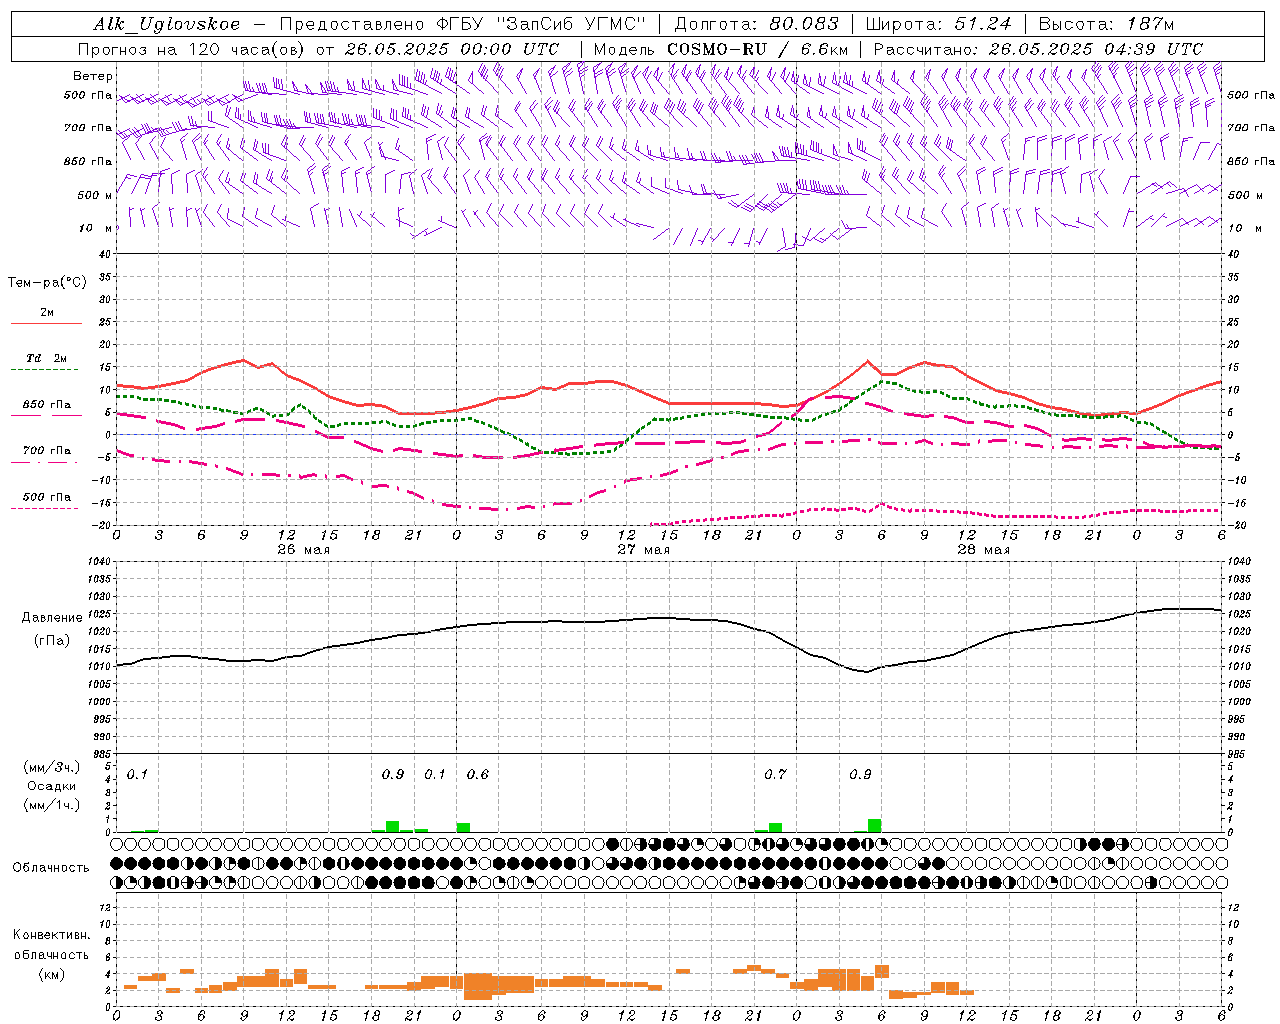The height and width of the screenshot is (1024, 1280).
Task: Click the precipitation value 0.7
Action: (775, 774)
